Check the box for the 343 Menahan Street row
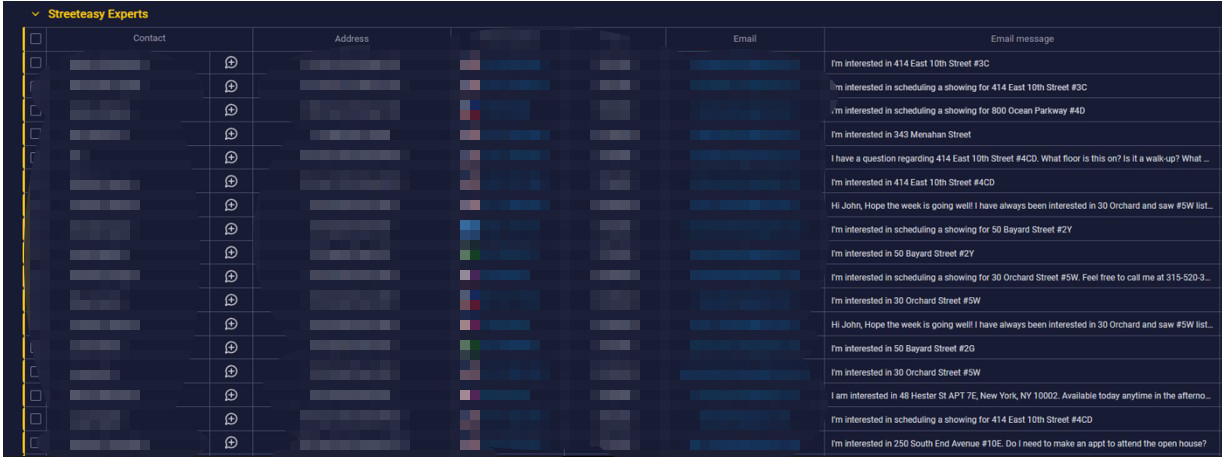This screenshot has height=457, width=1222. coord(36,134)
